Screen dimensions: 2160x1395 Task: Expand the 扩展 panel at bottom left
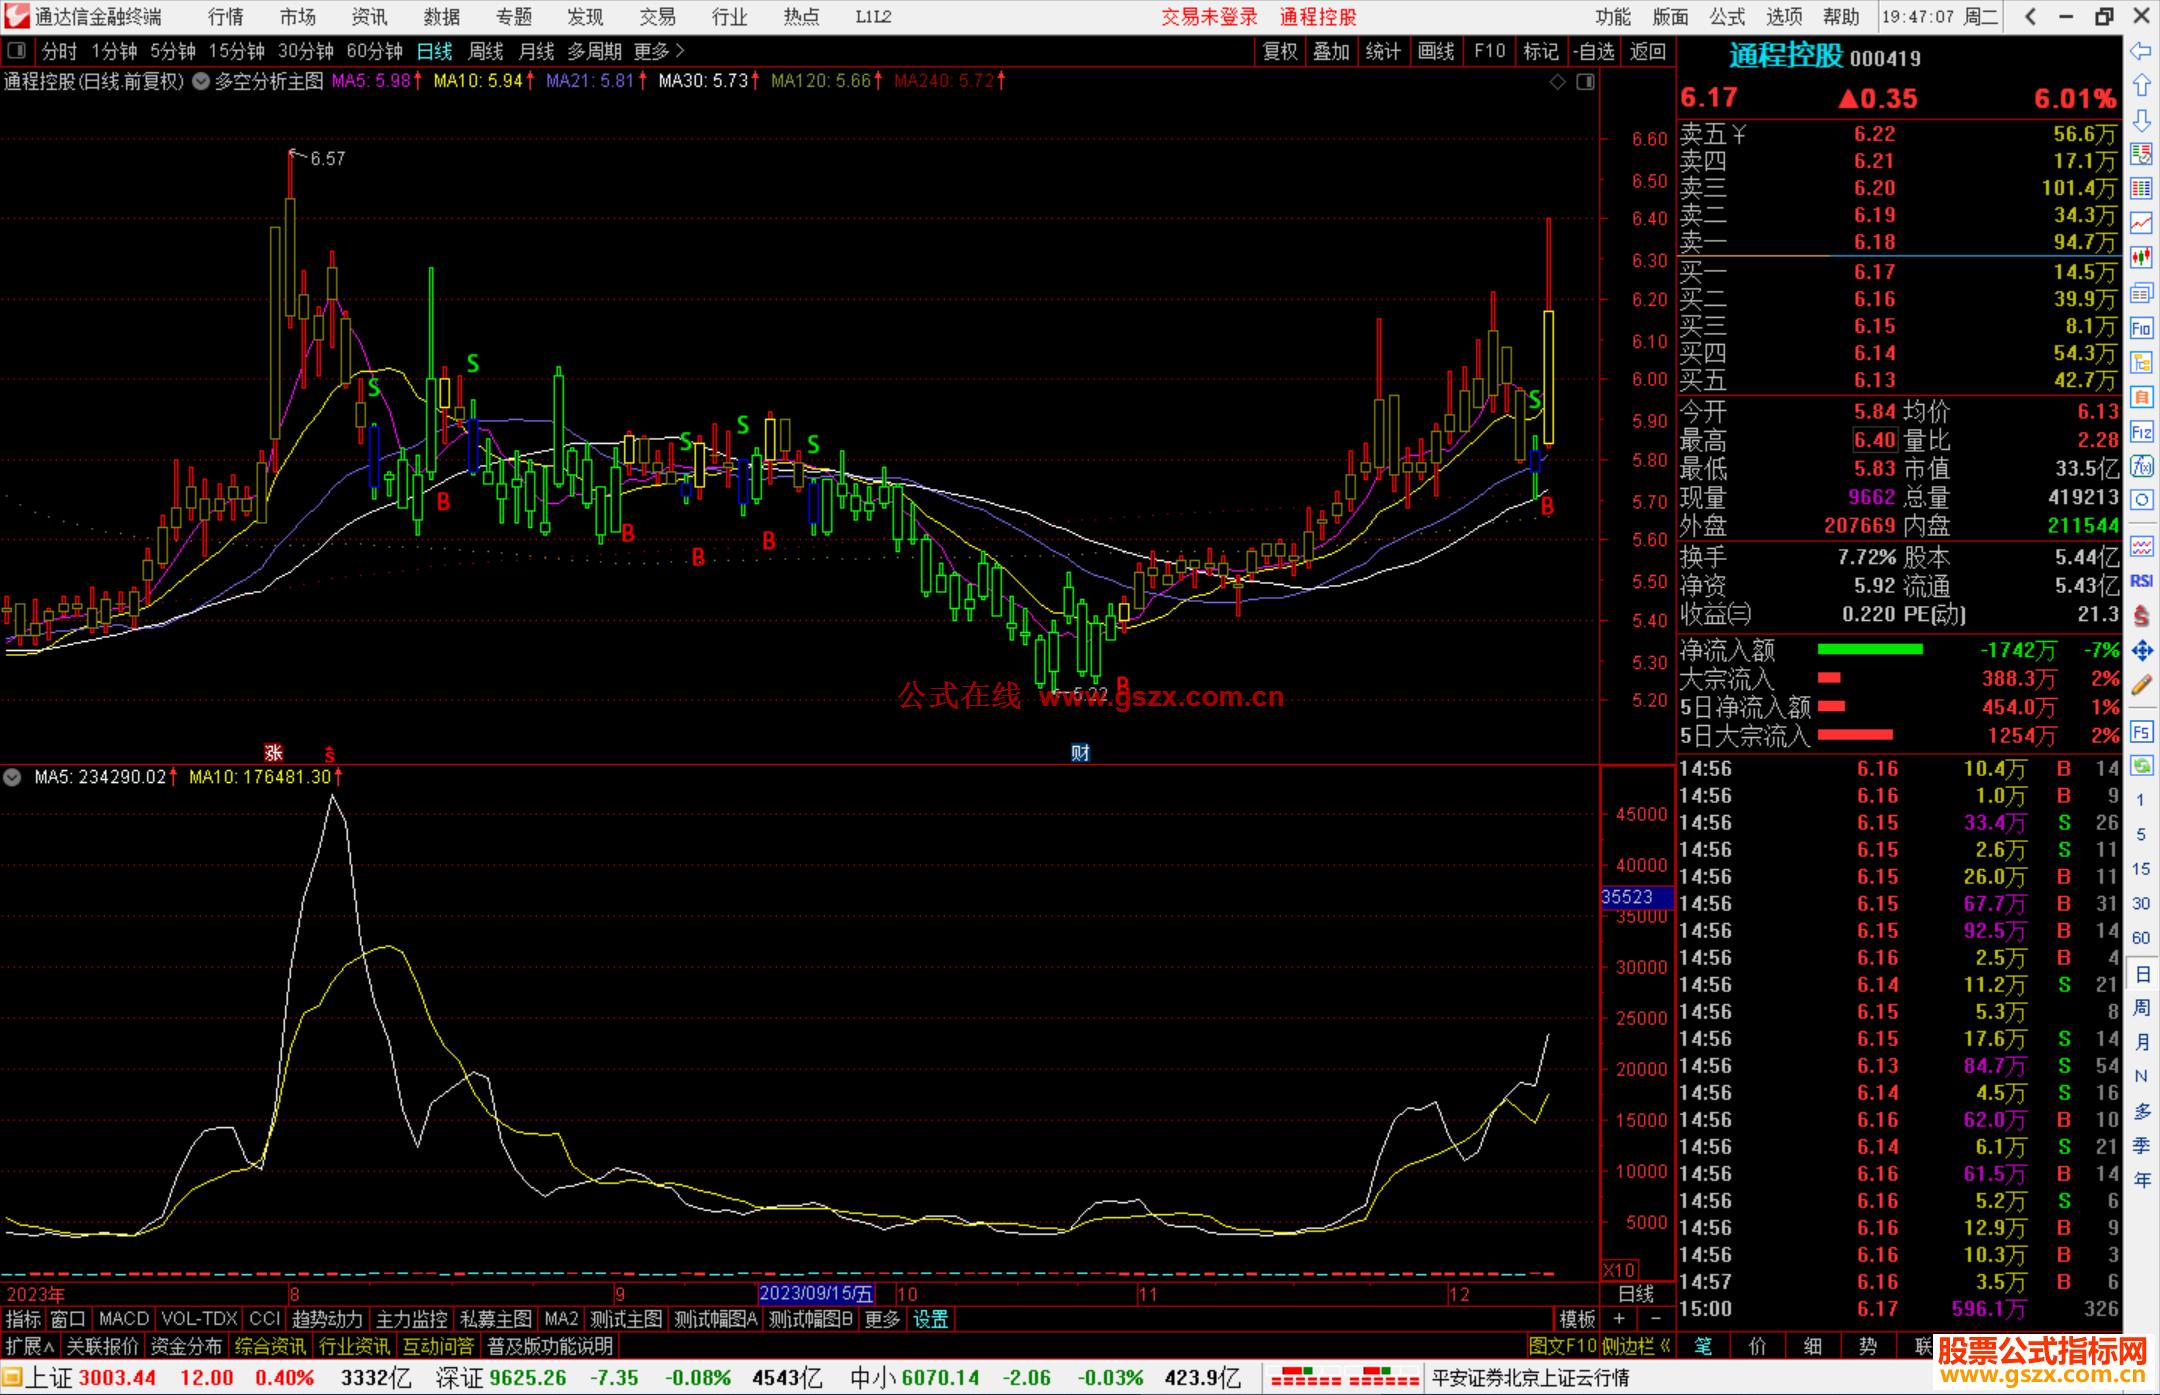click(x=29, y=1346)
